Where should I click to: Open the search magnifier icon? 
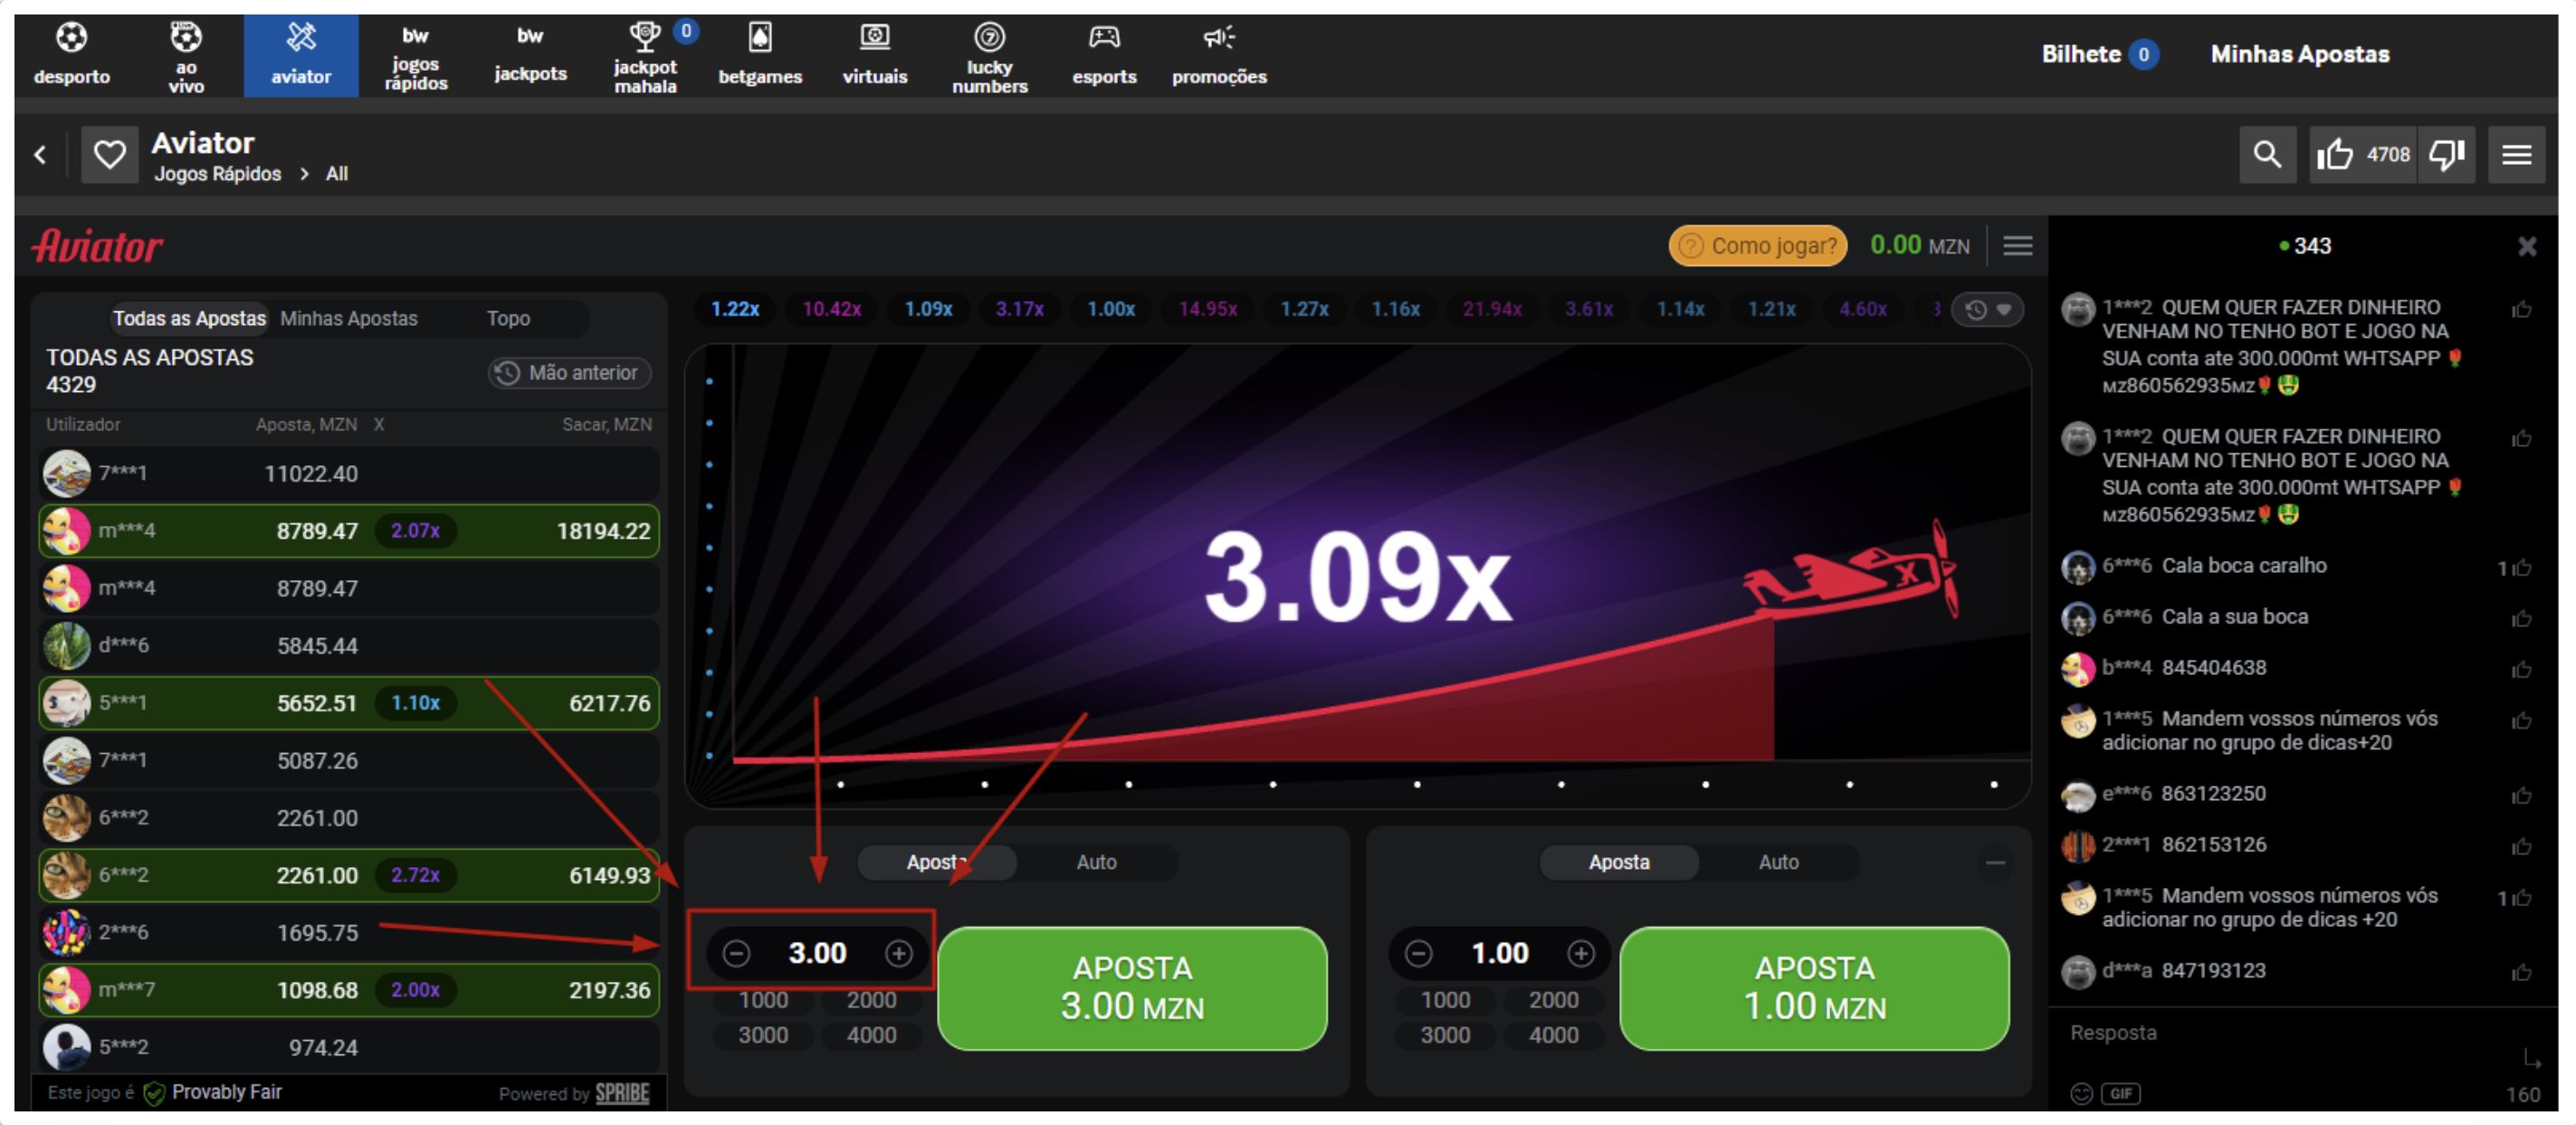[x=2267, y=154]
